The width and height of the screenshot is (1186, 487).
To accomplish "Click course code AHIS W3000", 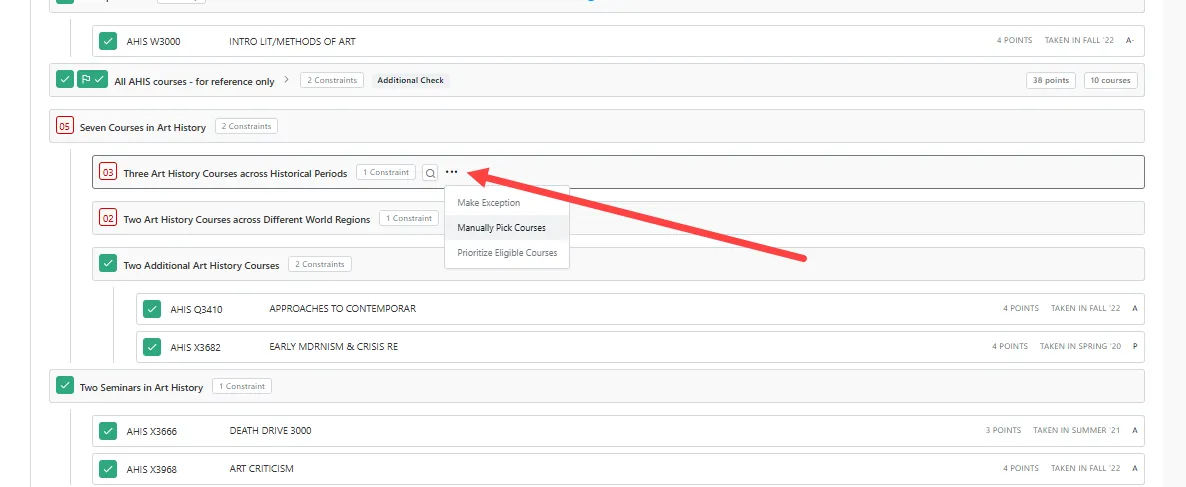I will pyautogui.click(x=154, y=42).
